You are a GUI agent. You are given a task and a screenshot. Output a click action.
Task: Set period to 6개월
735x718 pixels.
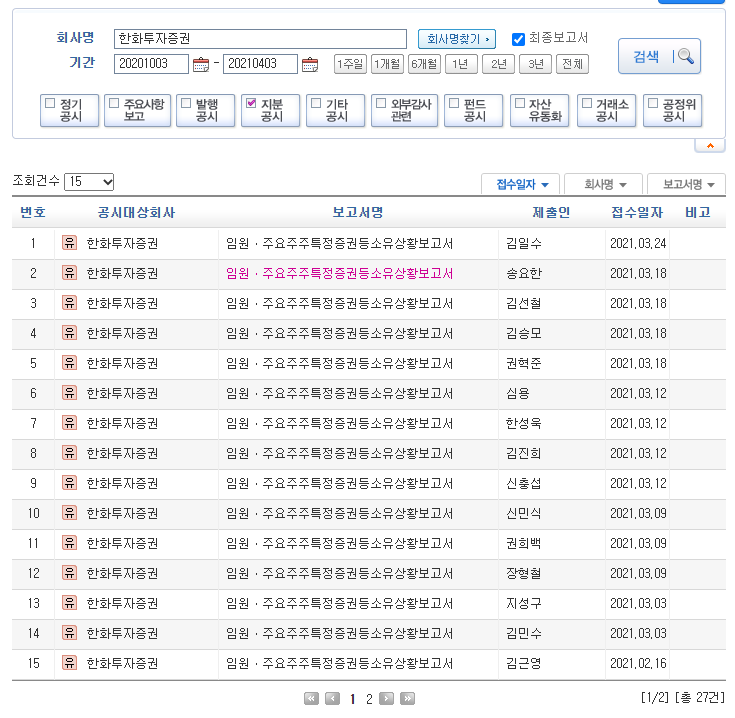(424, 64)
